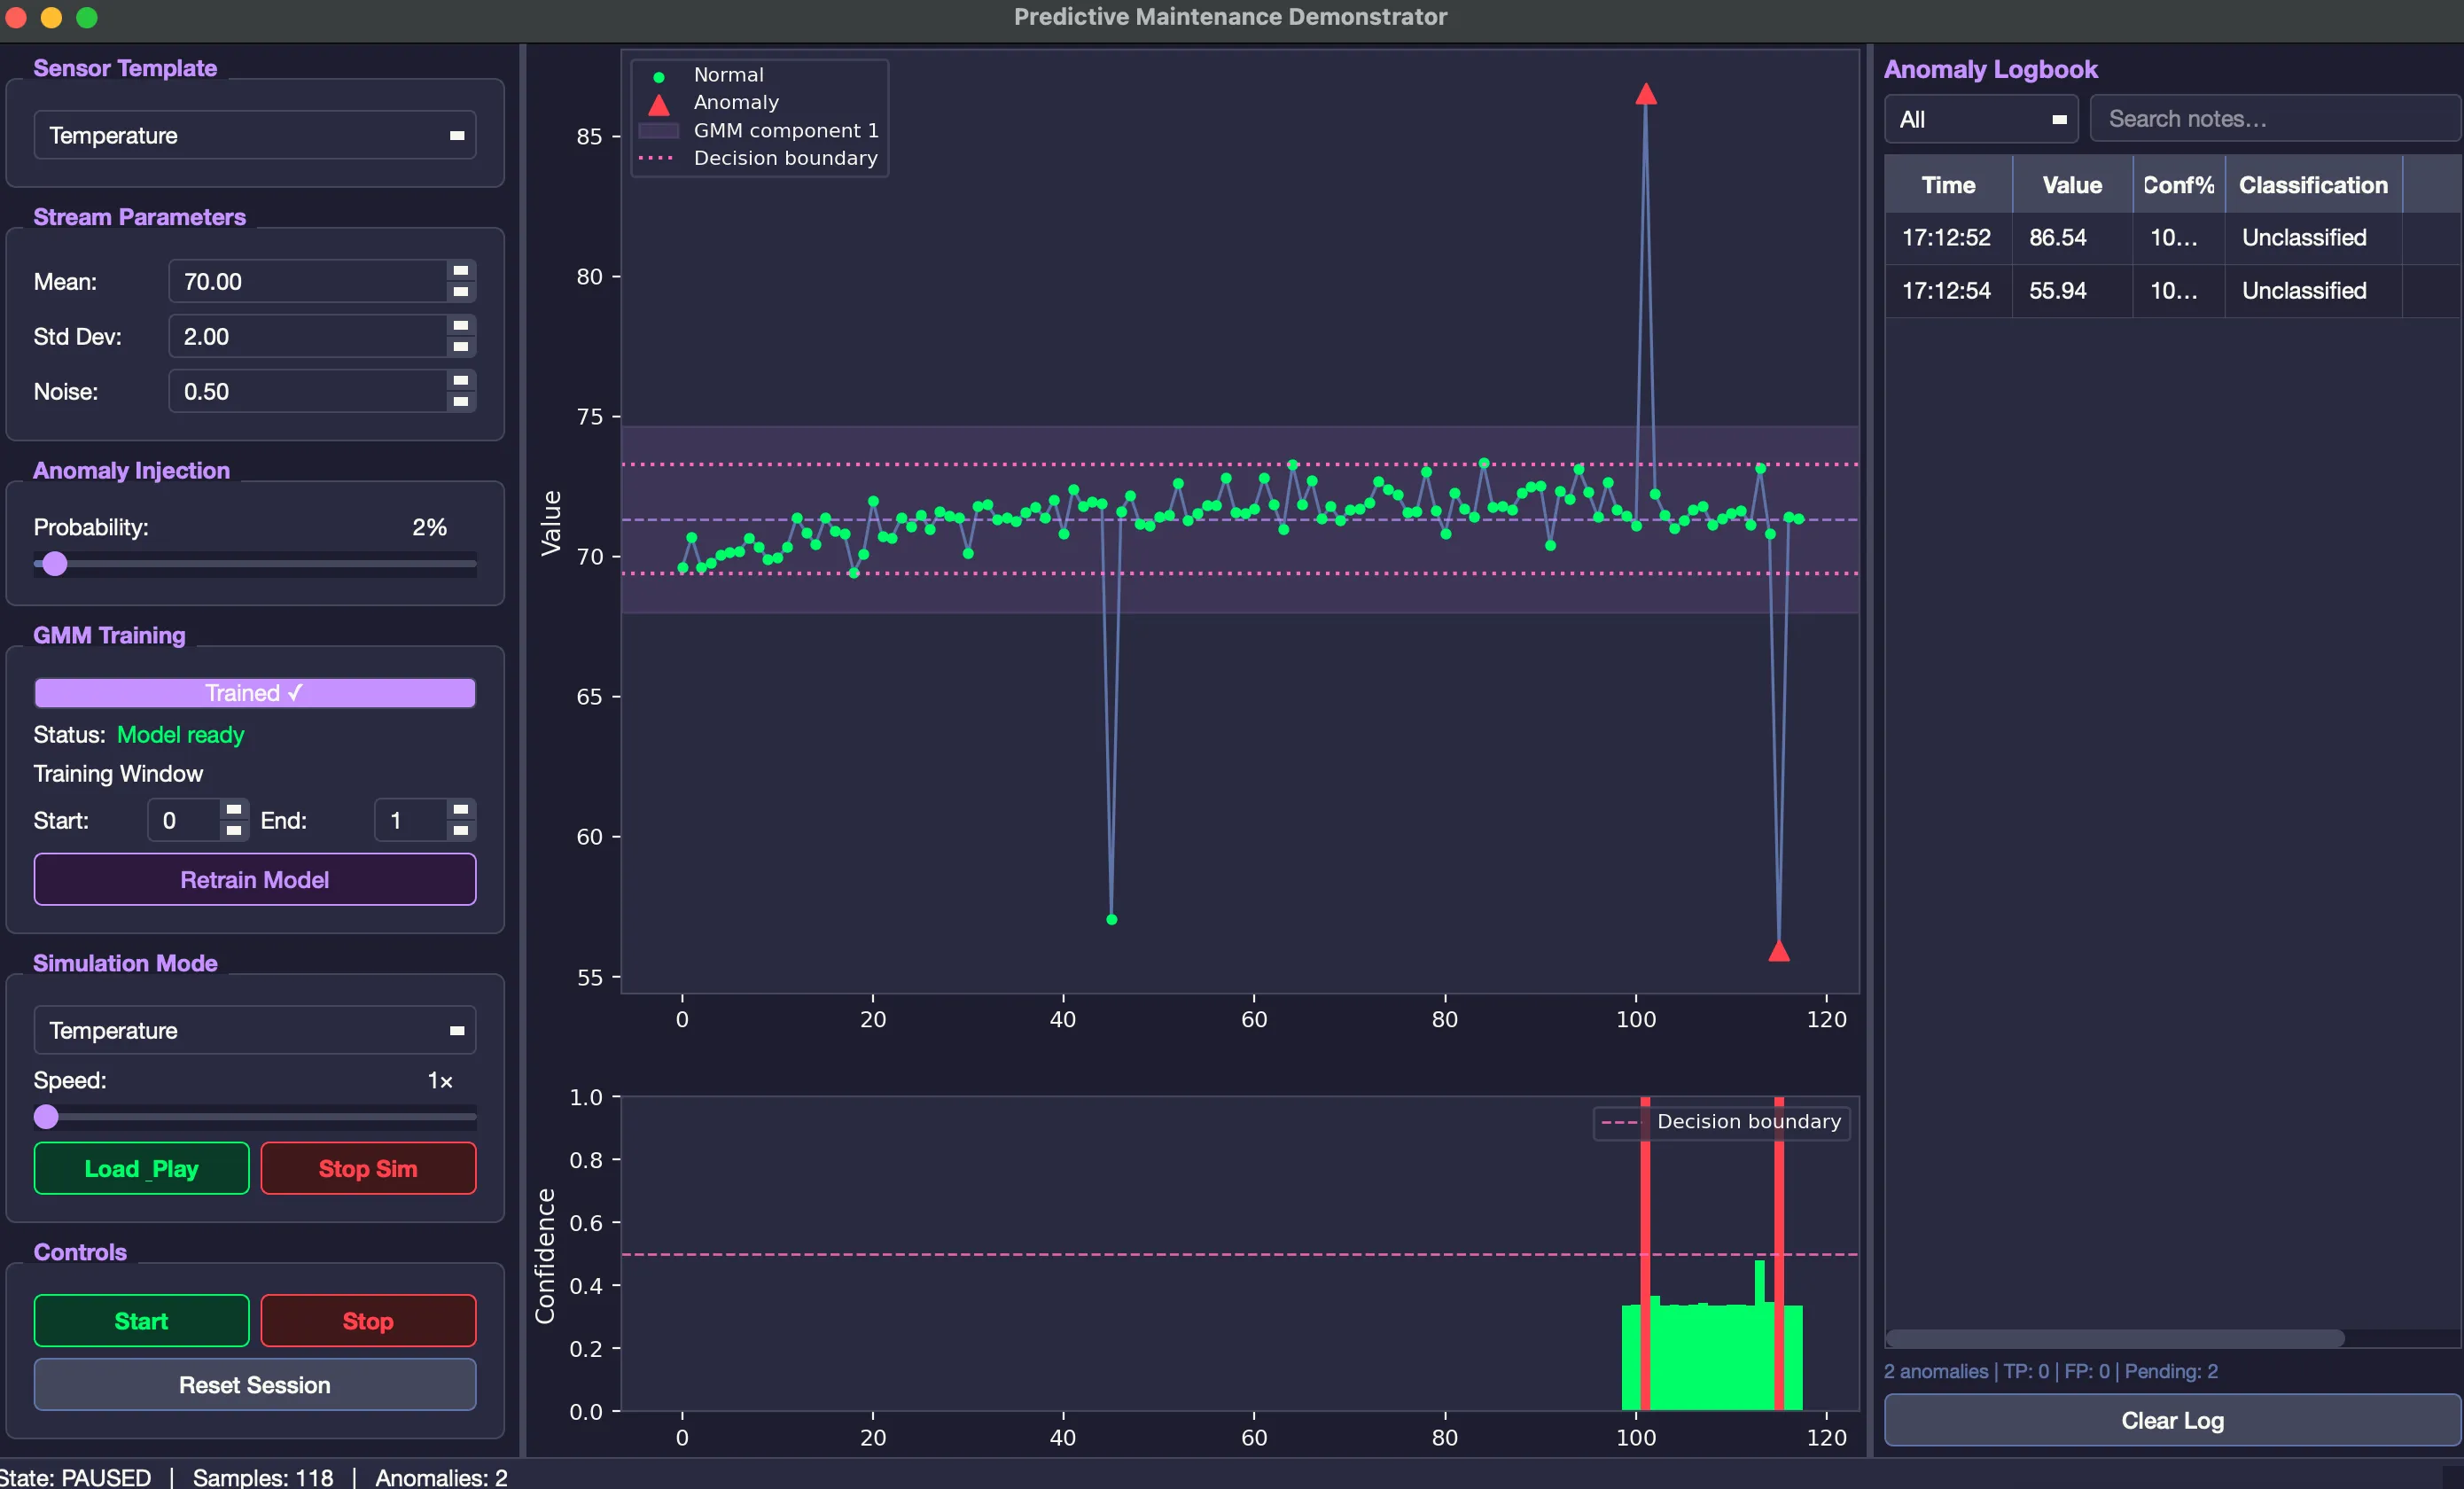Select the 17:12:52 logbook row

pyautogui.click(x=2172, y=238)
